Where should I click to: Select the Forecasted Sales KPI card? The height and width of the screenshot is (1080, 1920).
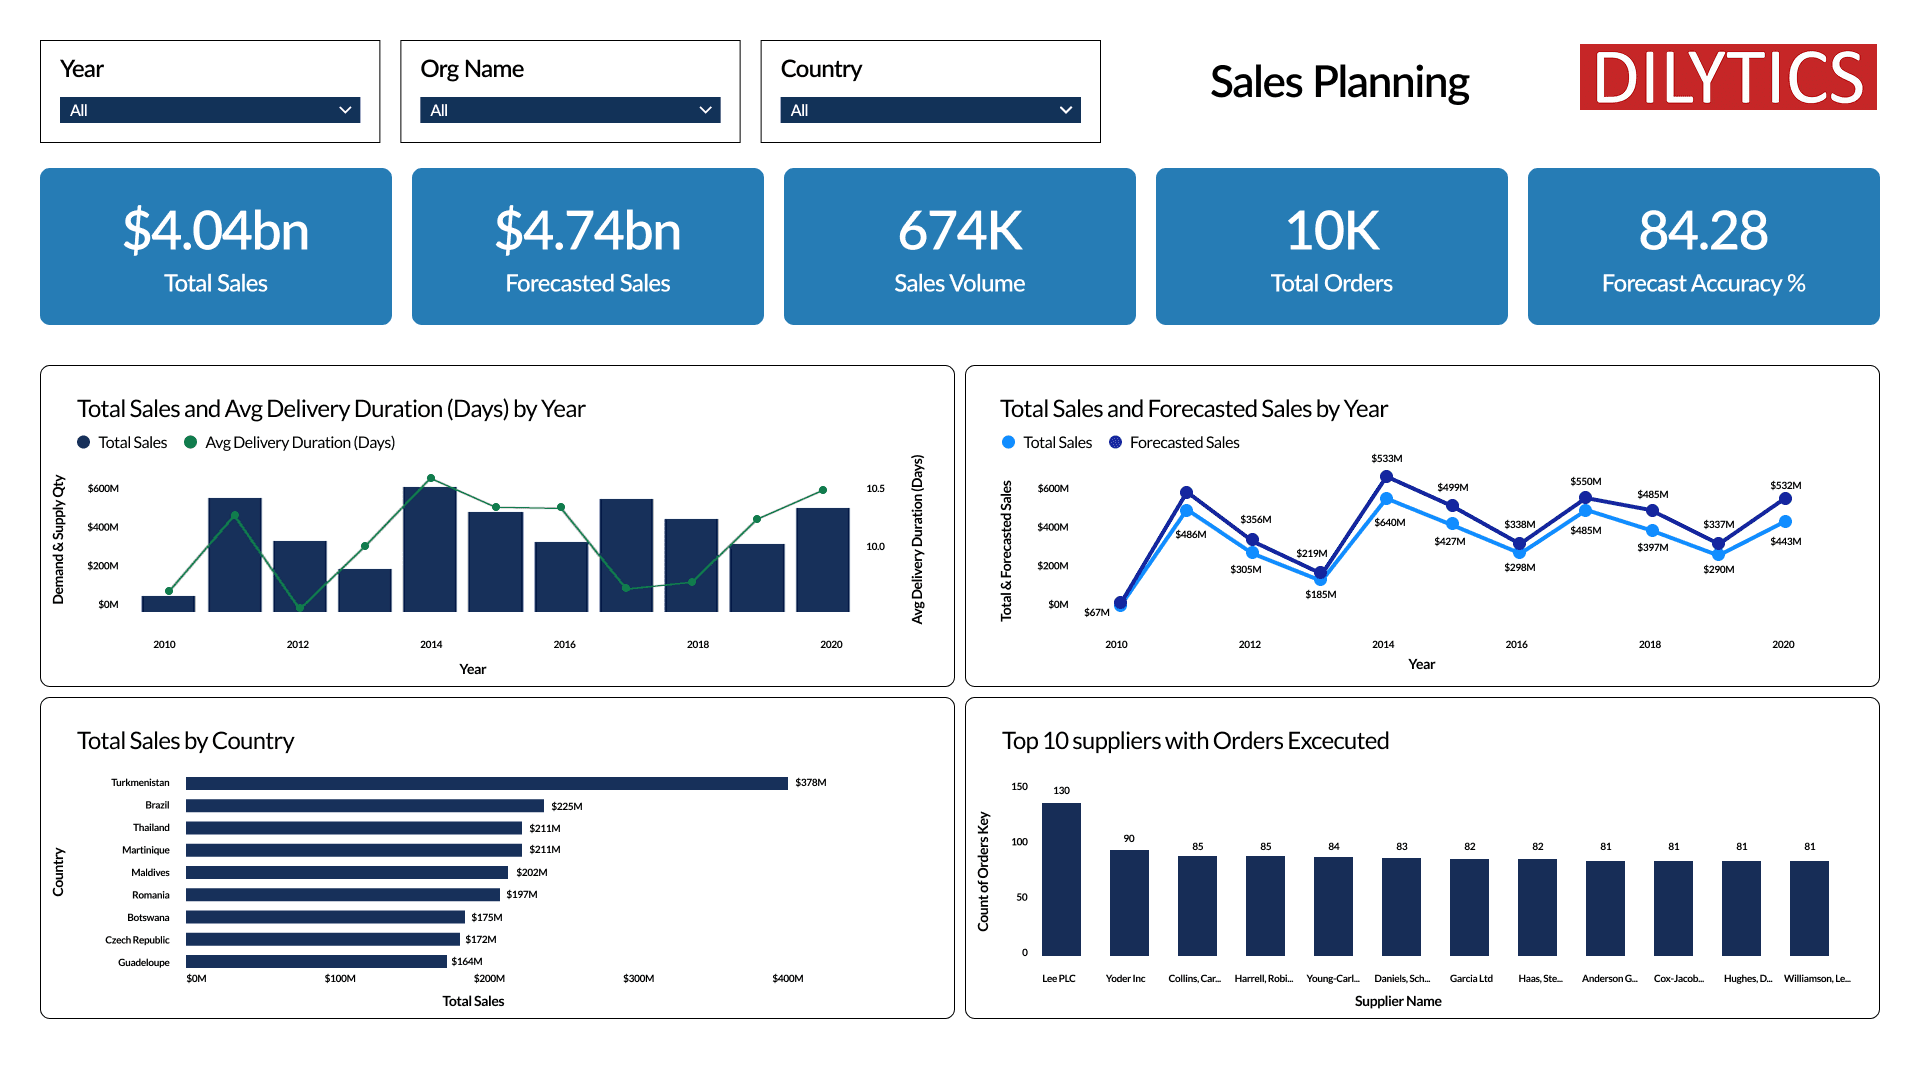point(588,246)
